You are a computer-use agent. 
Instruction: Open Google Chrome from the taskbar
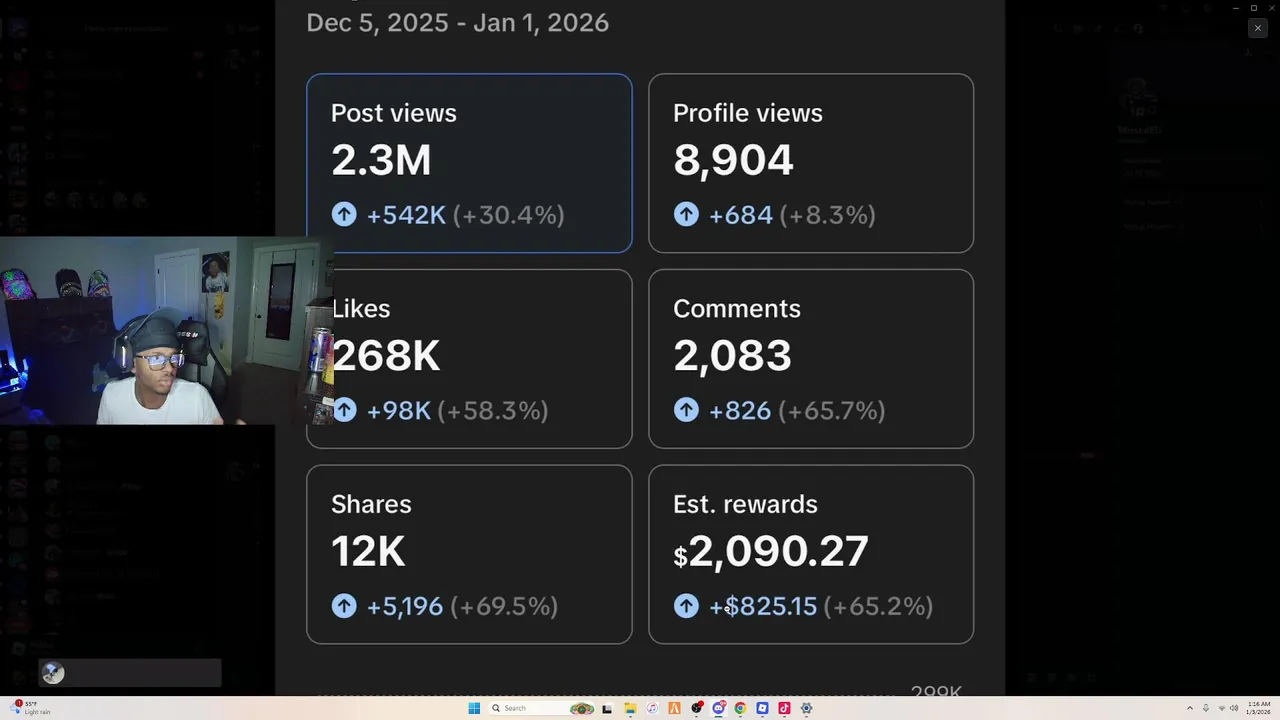tap(740, 708)
